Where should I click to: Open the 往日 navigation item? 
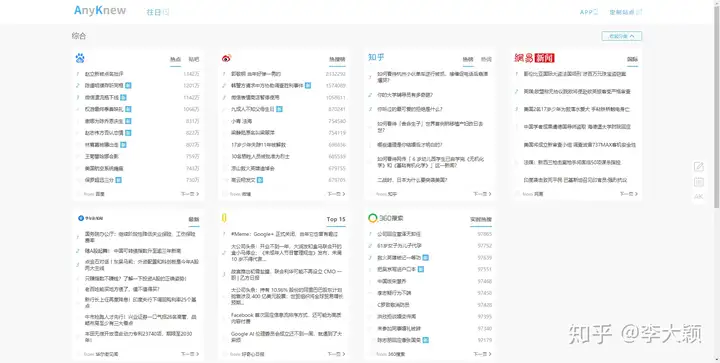click(x=158, y=12)
